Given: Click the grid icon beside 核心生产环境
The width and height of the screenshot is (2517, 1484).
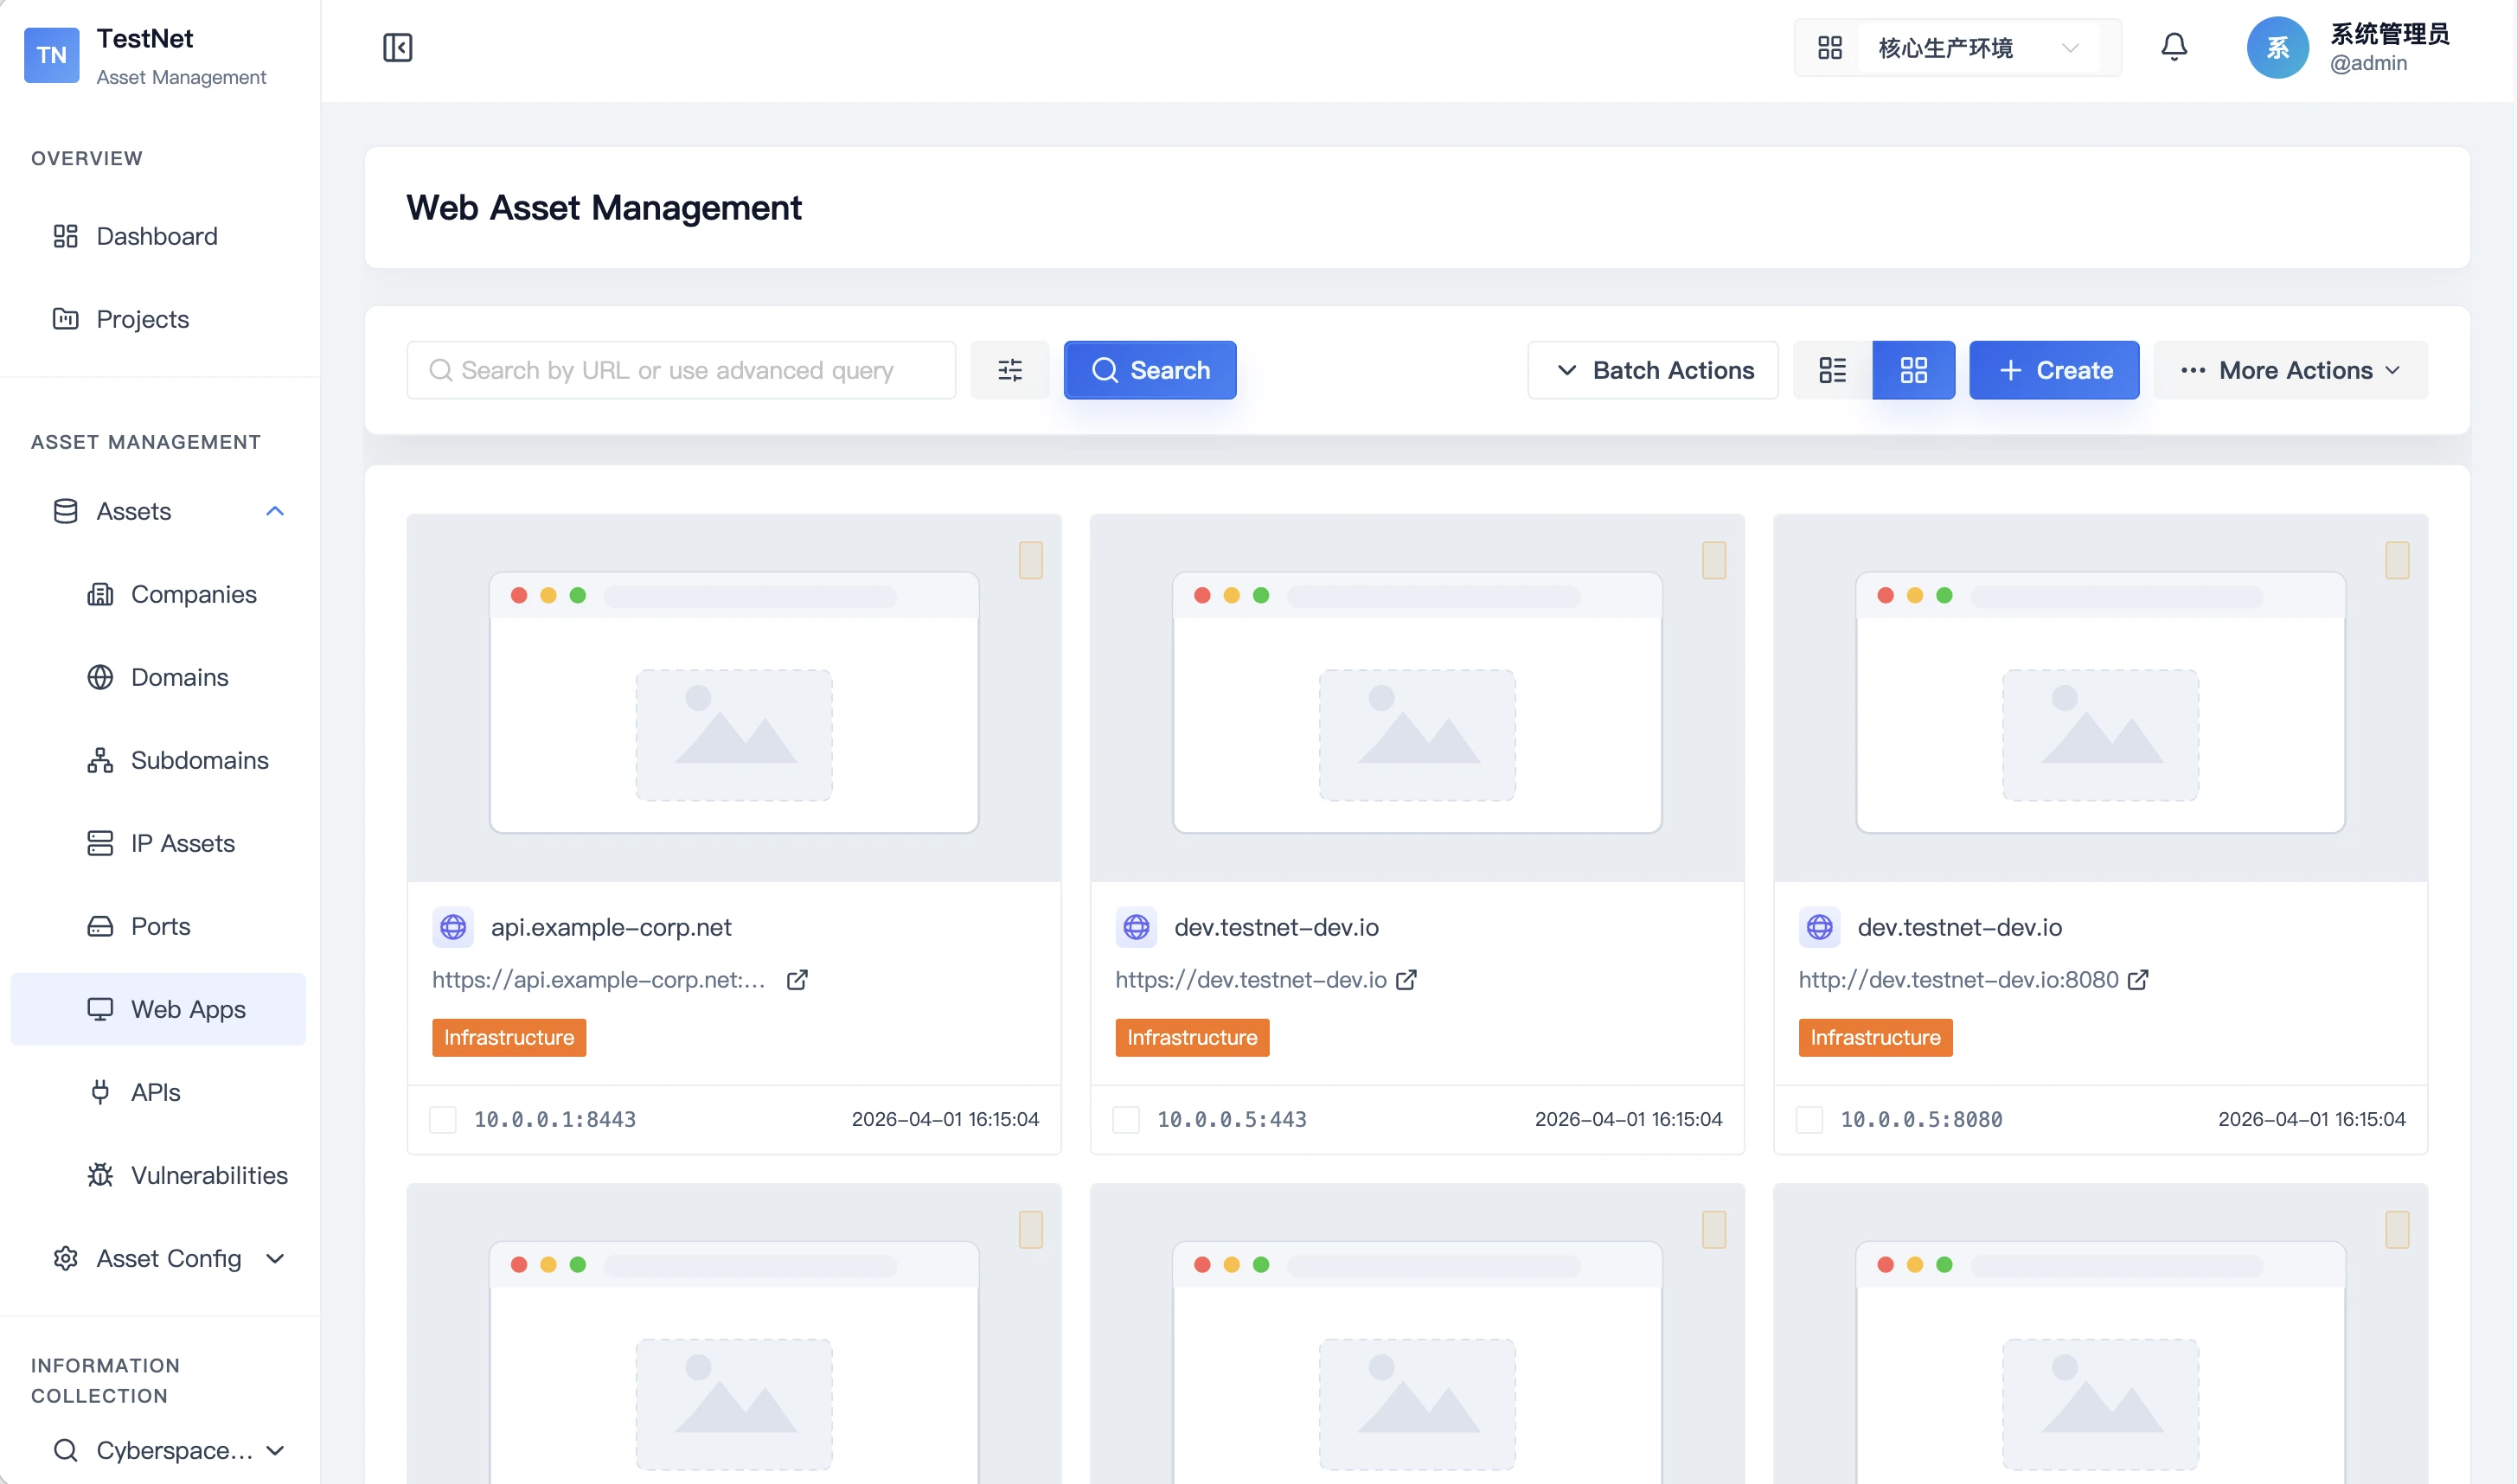Looking at the screenshot, I should [x=1829, y=48].
